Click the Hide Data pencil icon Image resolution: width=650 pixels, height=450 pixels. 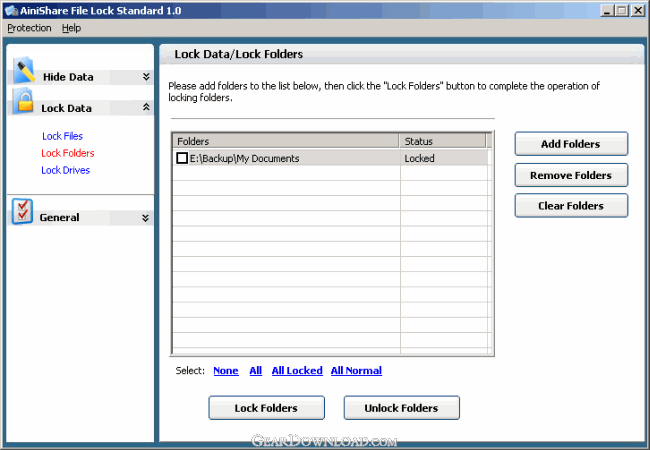[24, 70]
